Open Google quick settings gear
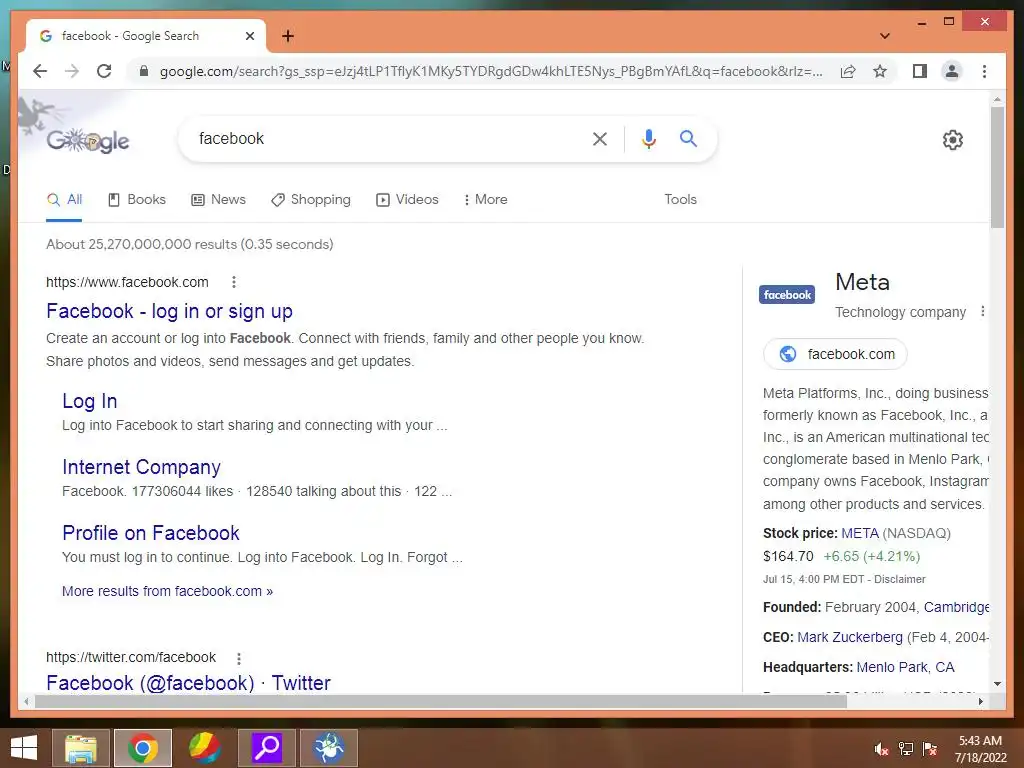Viewport: 1024px width, 768px height. point(953,140)
